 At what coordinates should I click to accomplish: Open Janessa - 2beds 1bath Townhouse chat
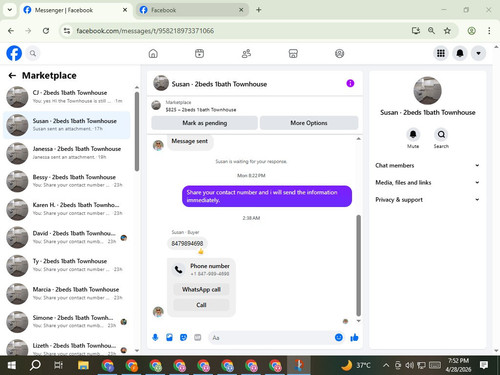coord(67,153)
